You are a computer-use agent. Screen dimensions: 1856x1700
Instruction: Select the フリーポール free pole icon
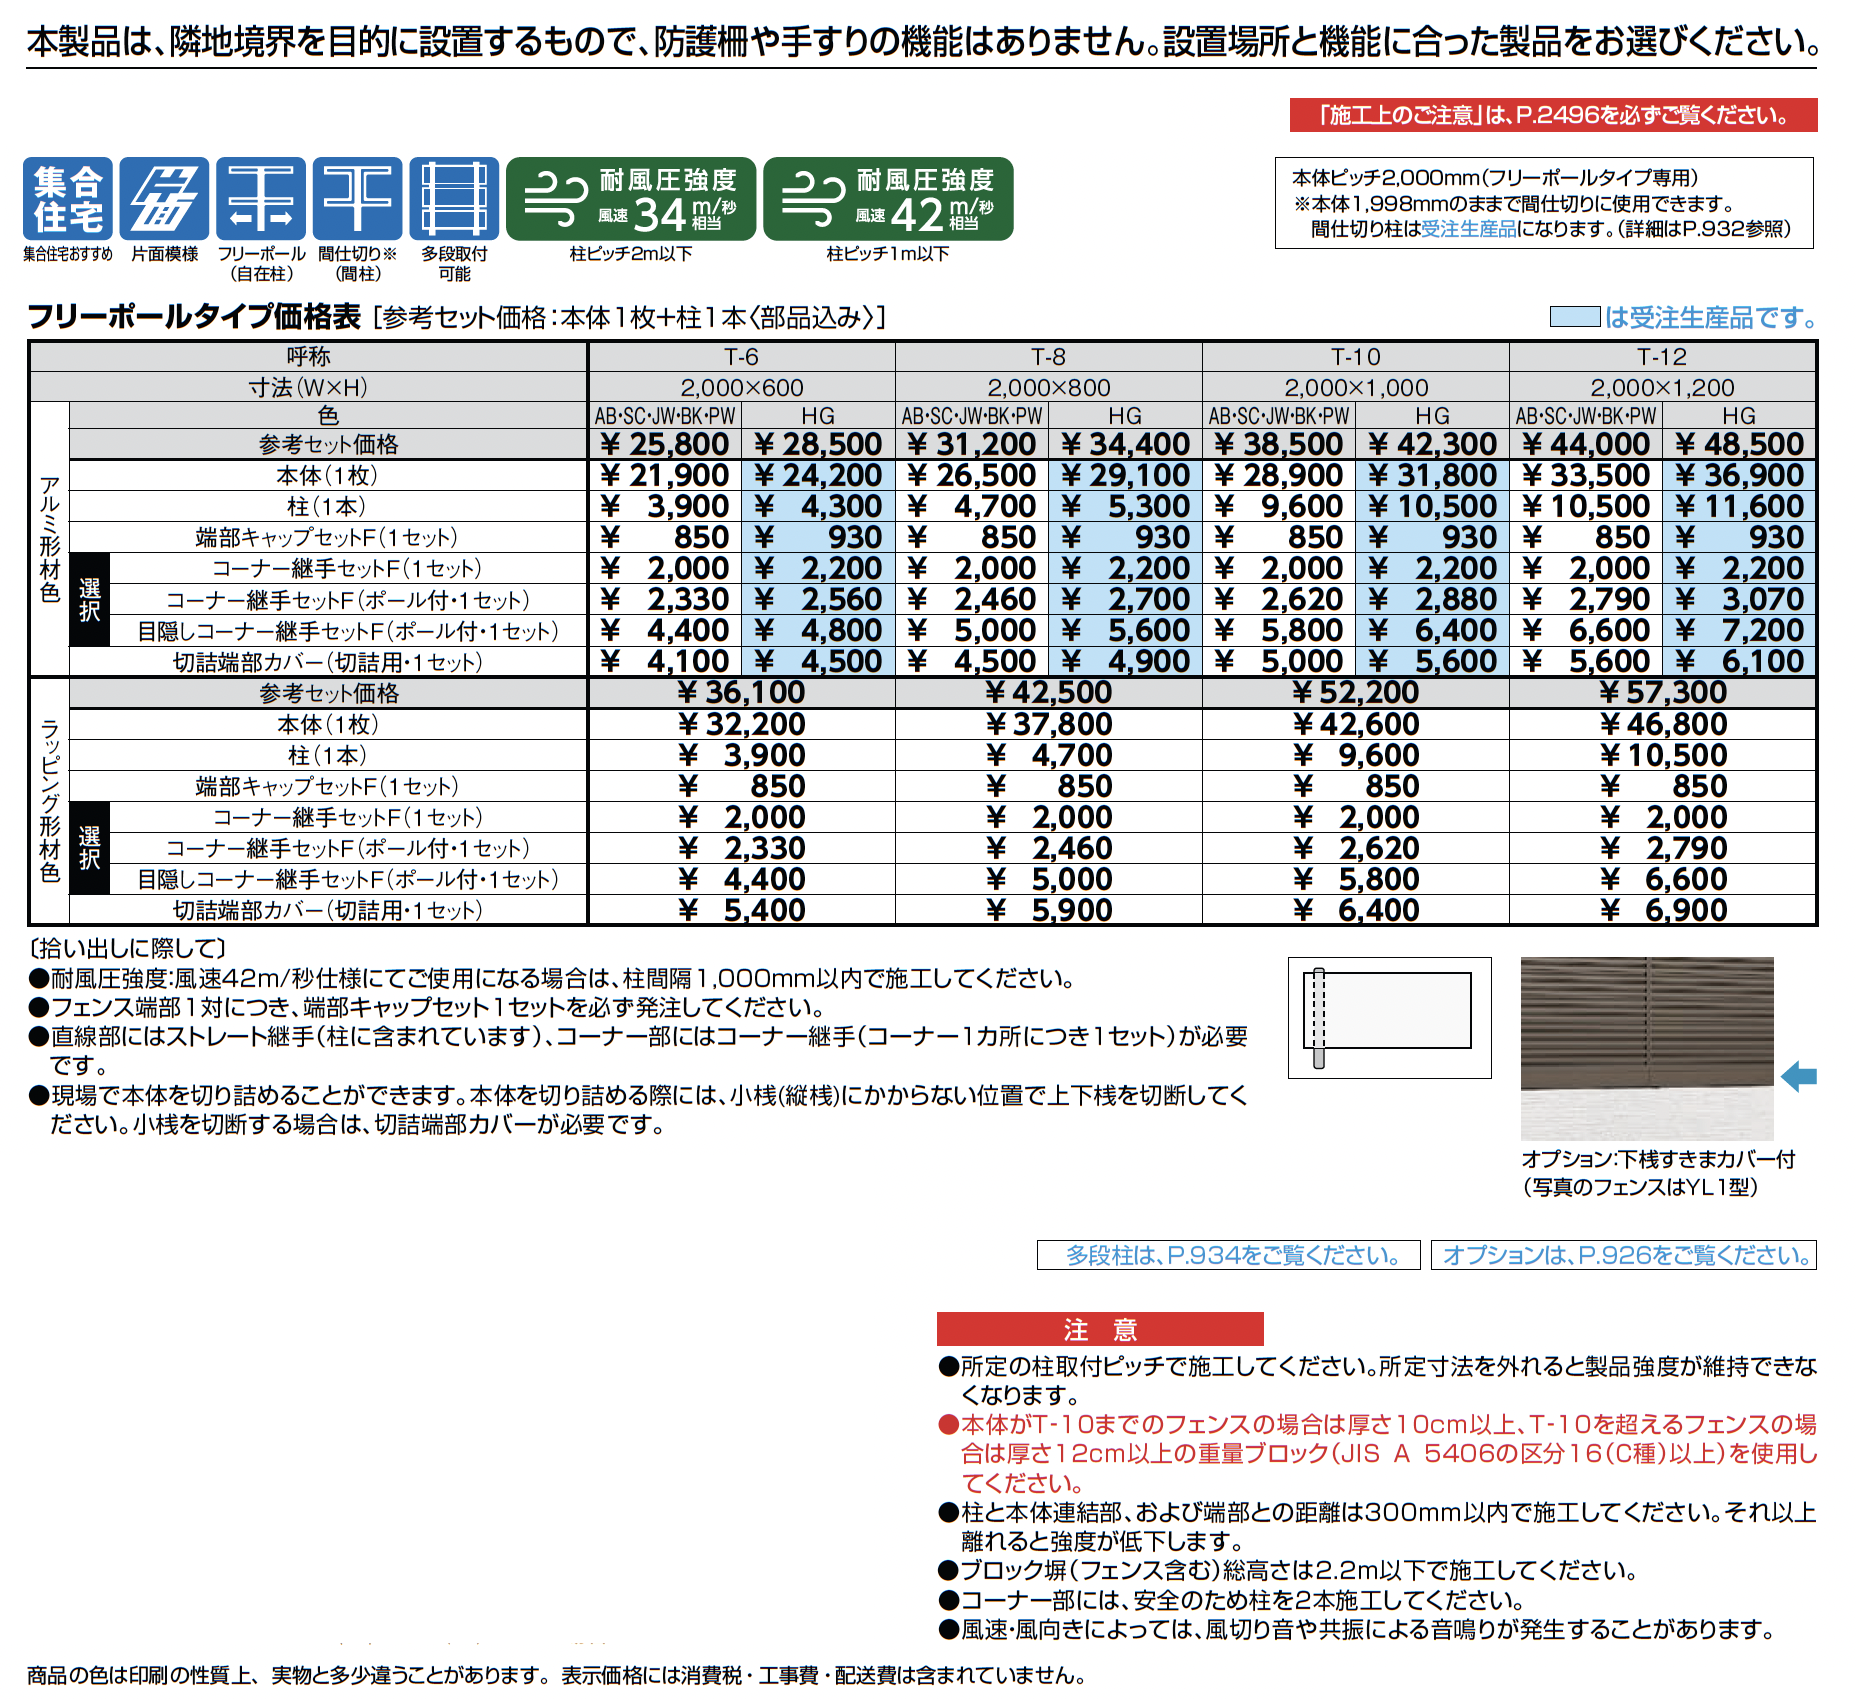click(x=261, y=199)
